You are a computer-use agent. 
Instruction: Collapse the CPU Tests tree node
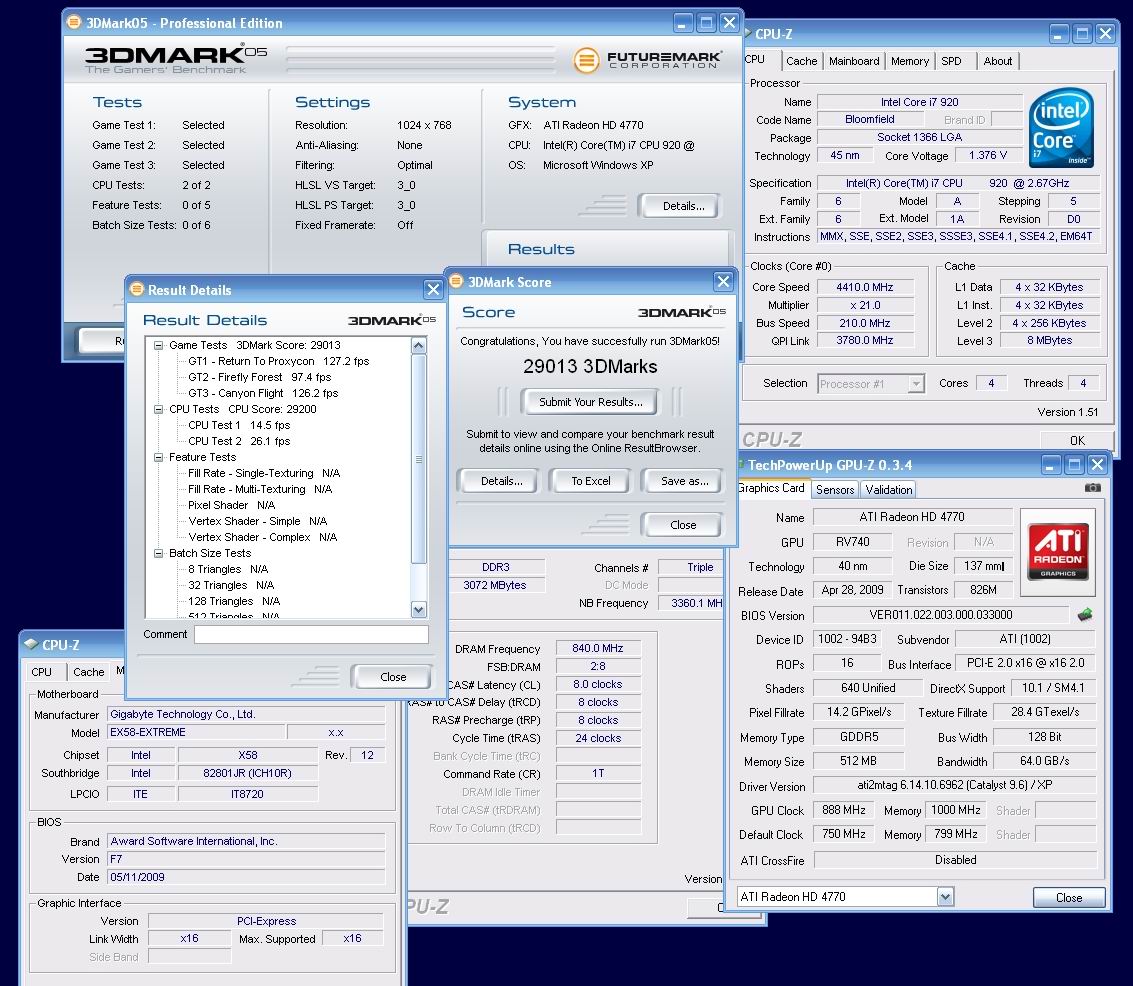(x=158, y=409)
